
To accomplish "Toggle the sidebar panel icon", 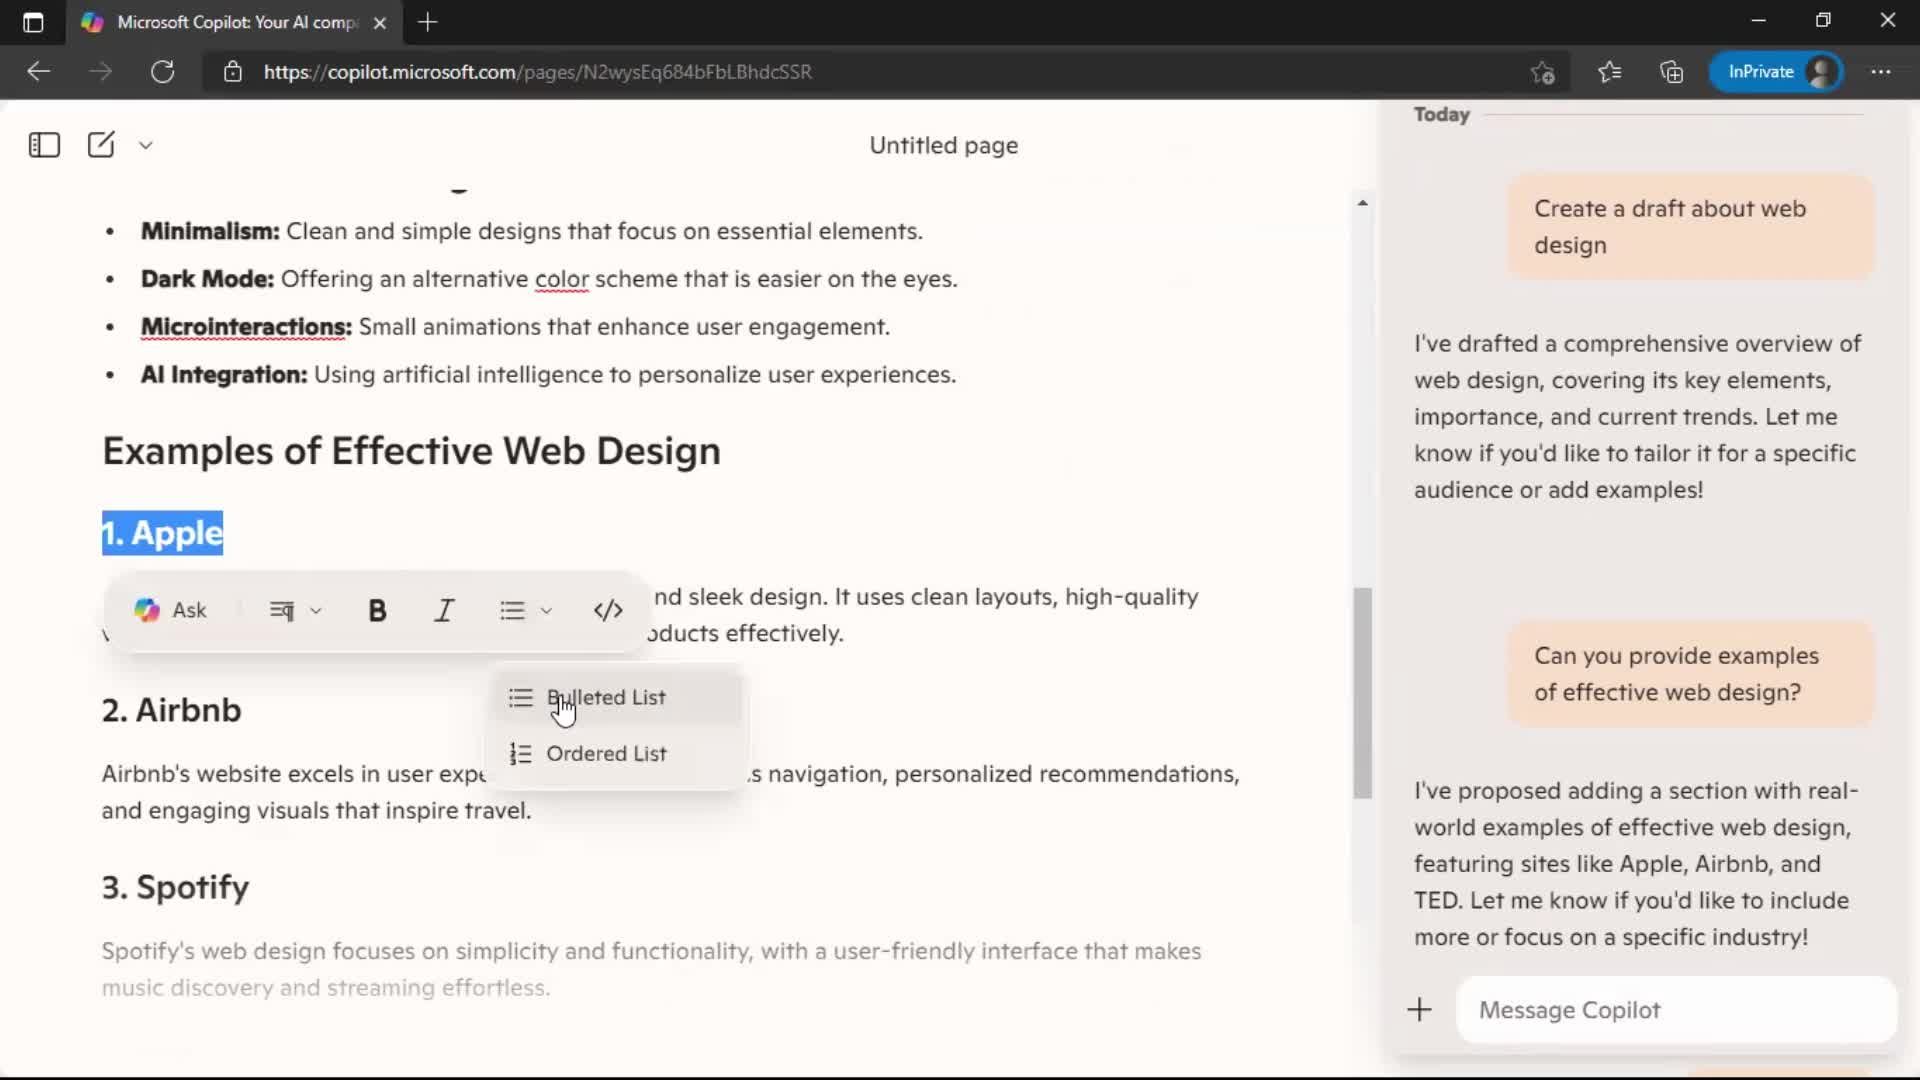I will point(44,145).
